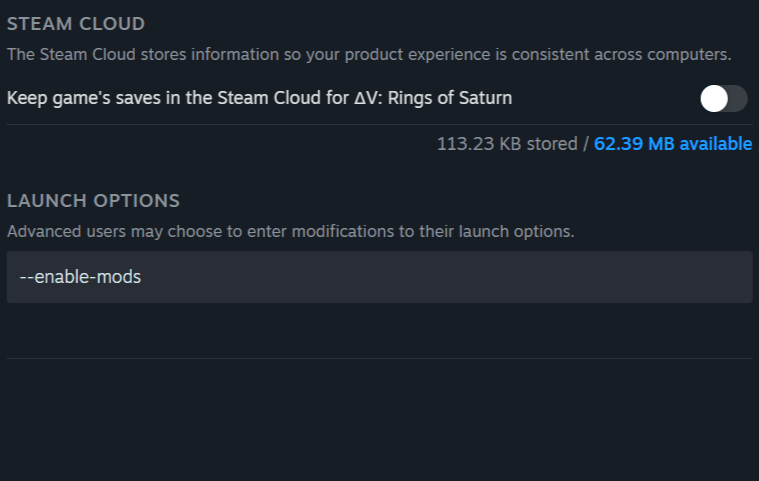
Task: Click the words 'consistent across computers'
Action: click(628, 54)
